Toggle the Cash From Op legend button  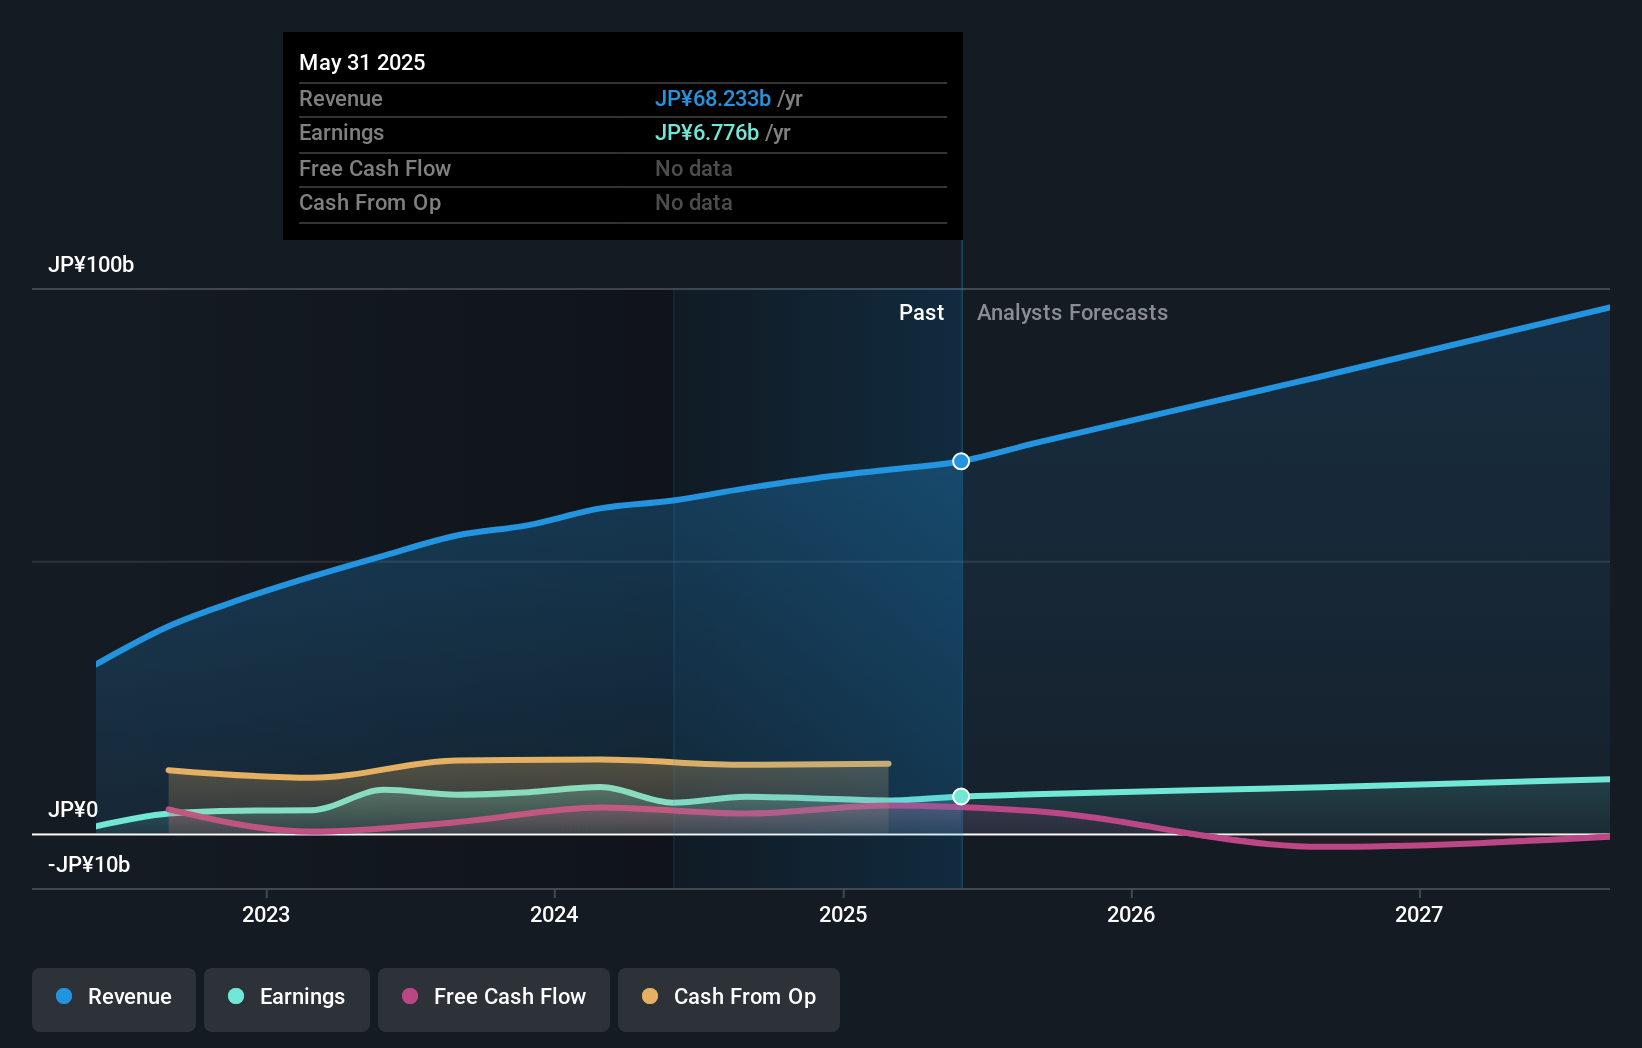[729, 999]
